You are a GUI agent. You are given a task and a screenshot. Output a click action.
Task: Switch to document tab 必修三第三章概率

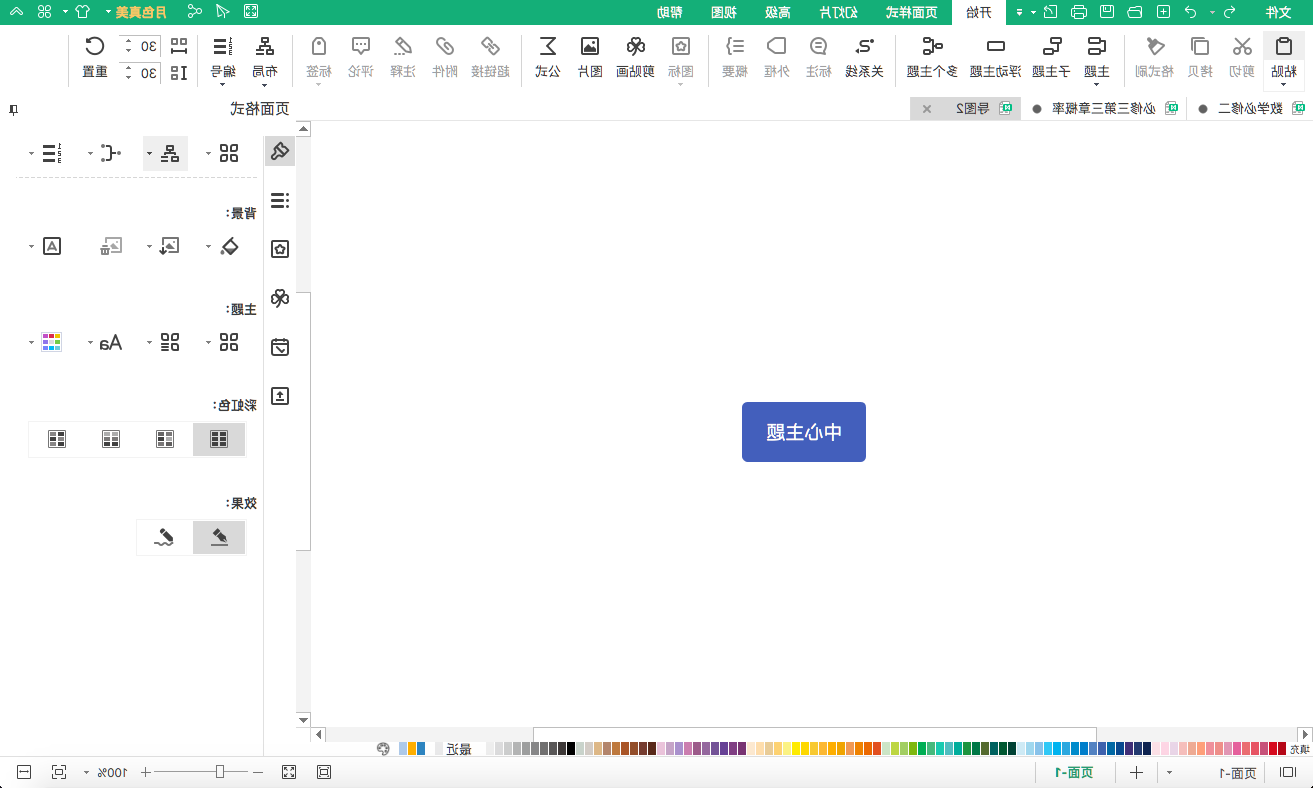tap(1105, 109)
